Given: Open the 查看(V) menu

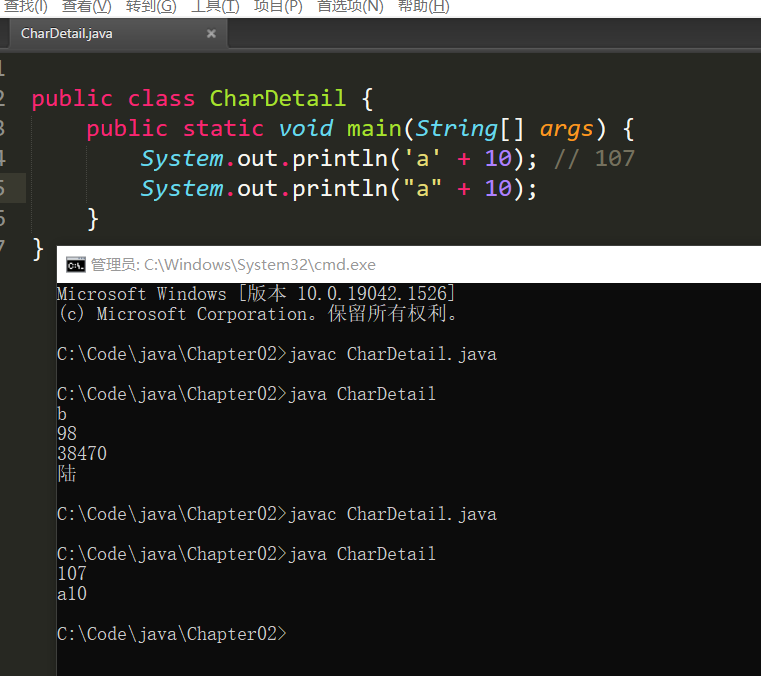Looking at the screenshot, I should tap(86, 7).
